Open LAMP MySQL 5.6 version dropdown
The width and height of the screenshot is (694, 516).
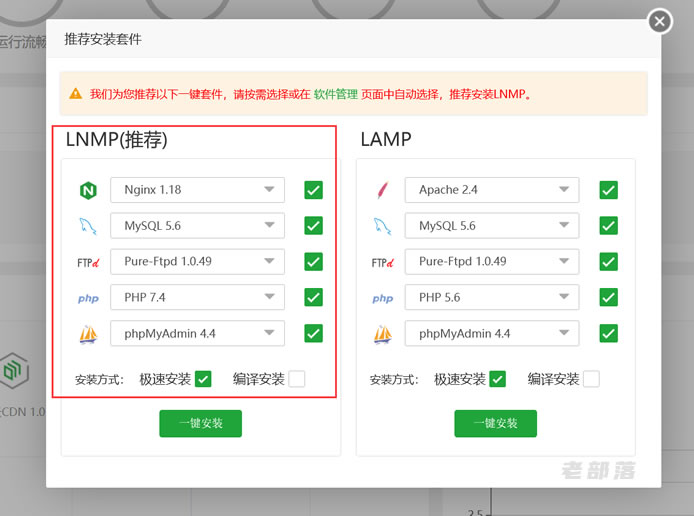(492, 226)
